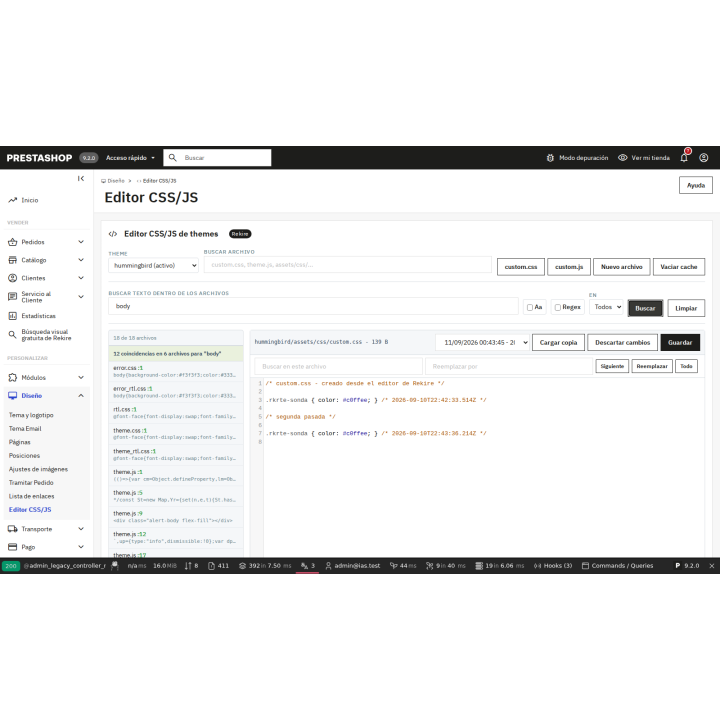The width and height of the screenshot is (720, 720).
Task: Open Tema Email menu item
Action: 25,428
